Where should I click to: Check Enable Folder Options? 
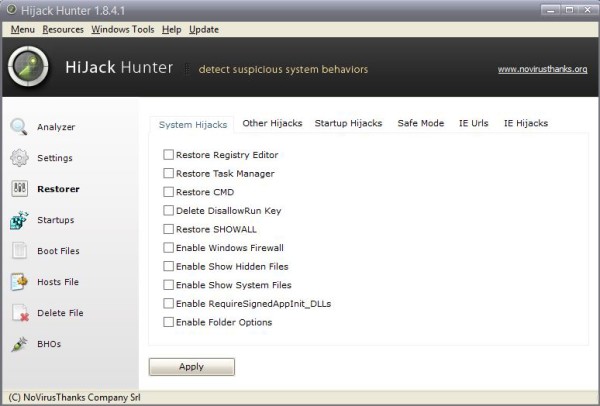pyautogui.click(x=168, y=322)
